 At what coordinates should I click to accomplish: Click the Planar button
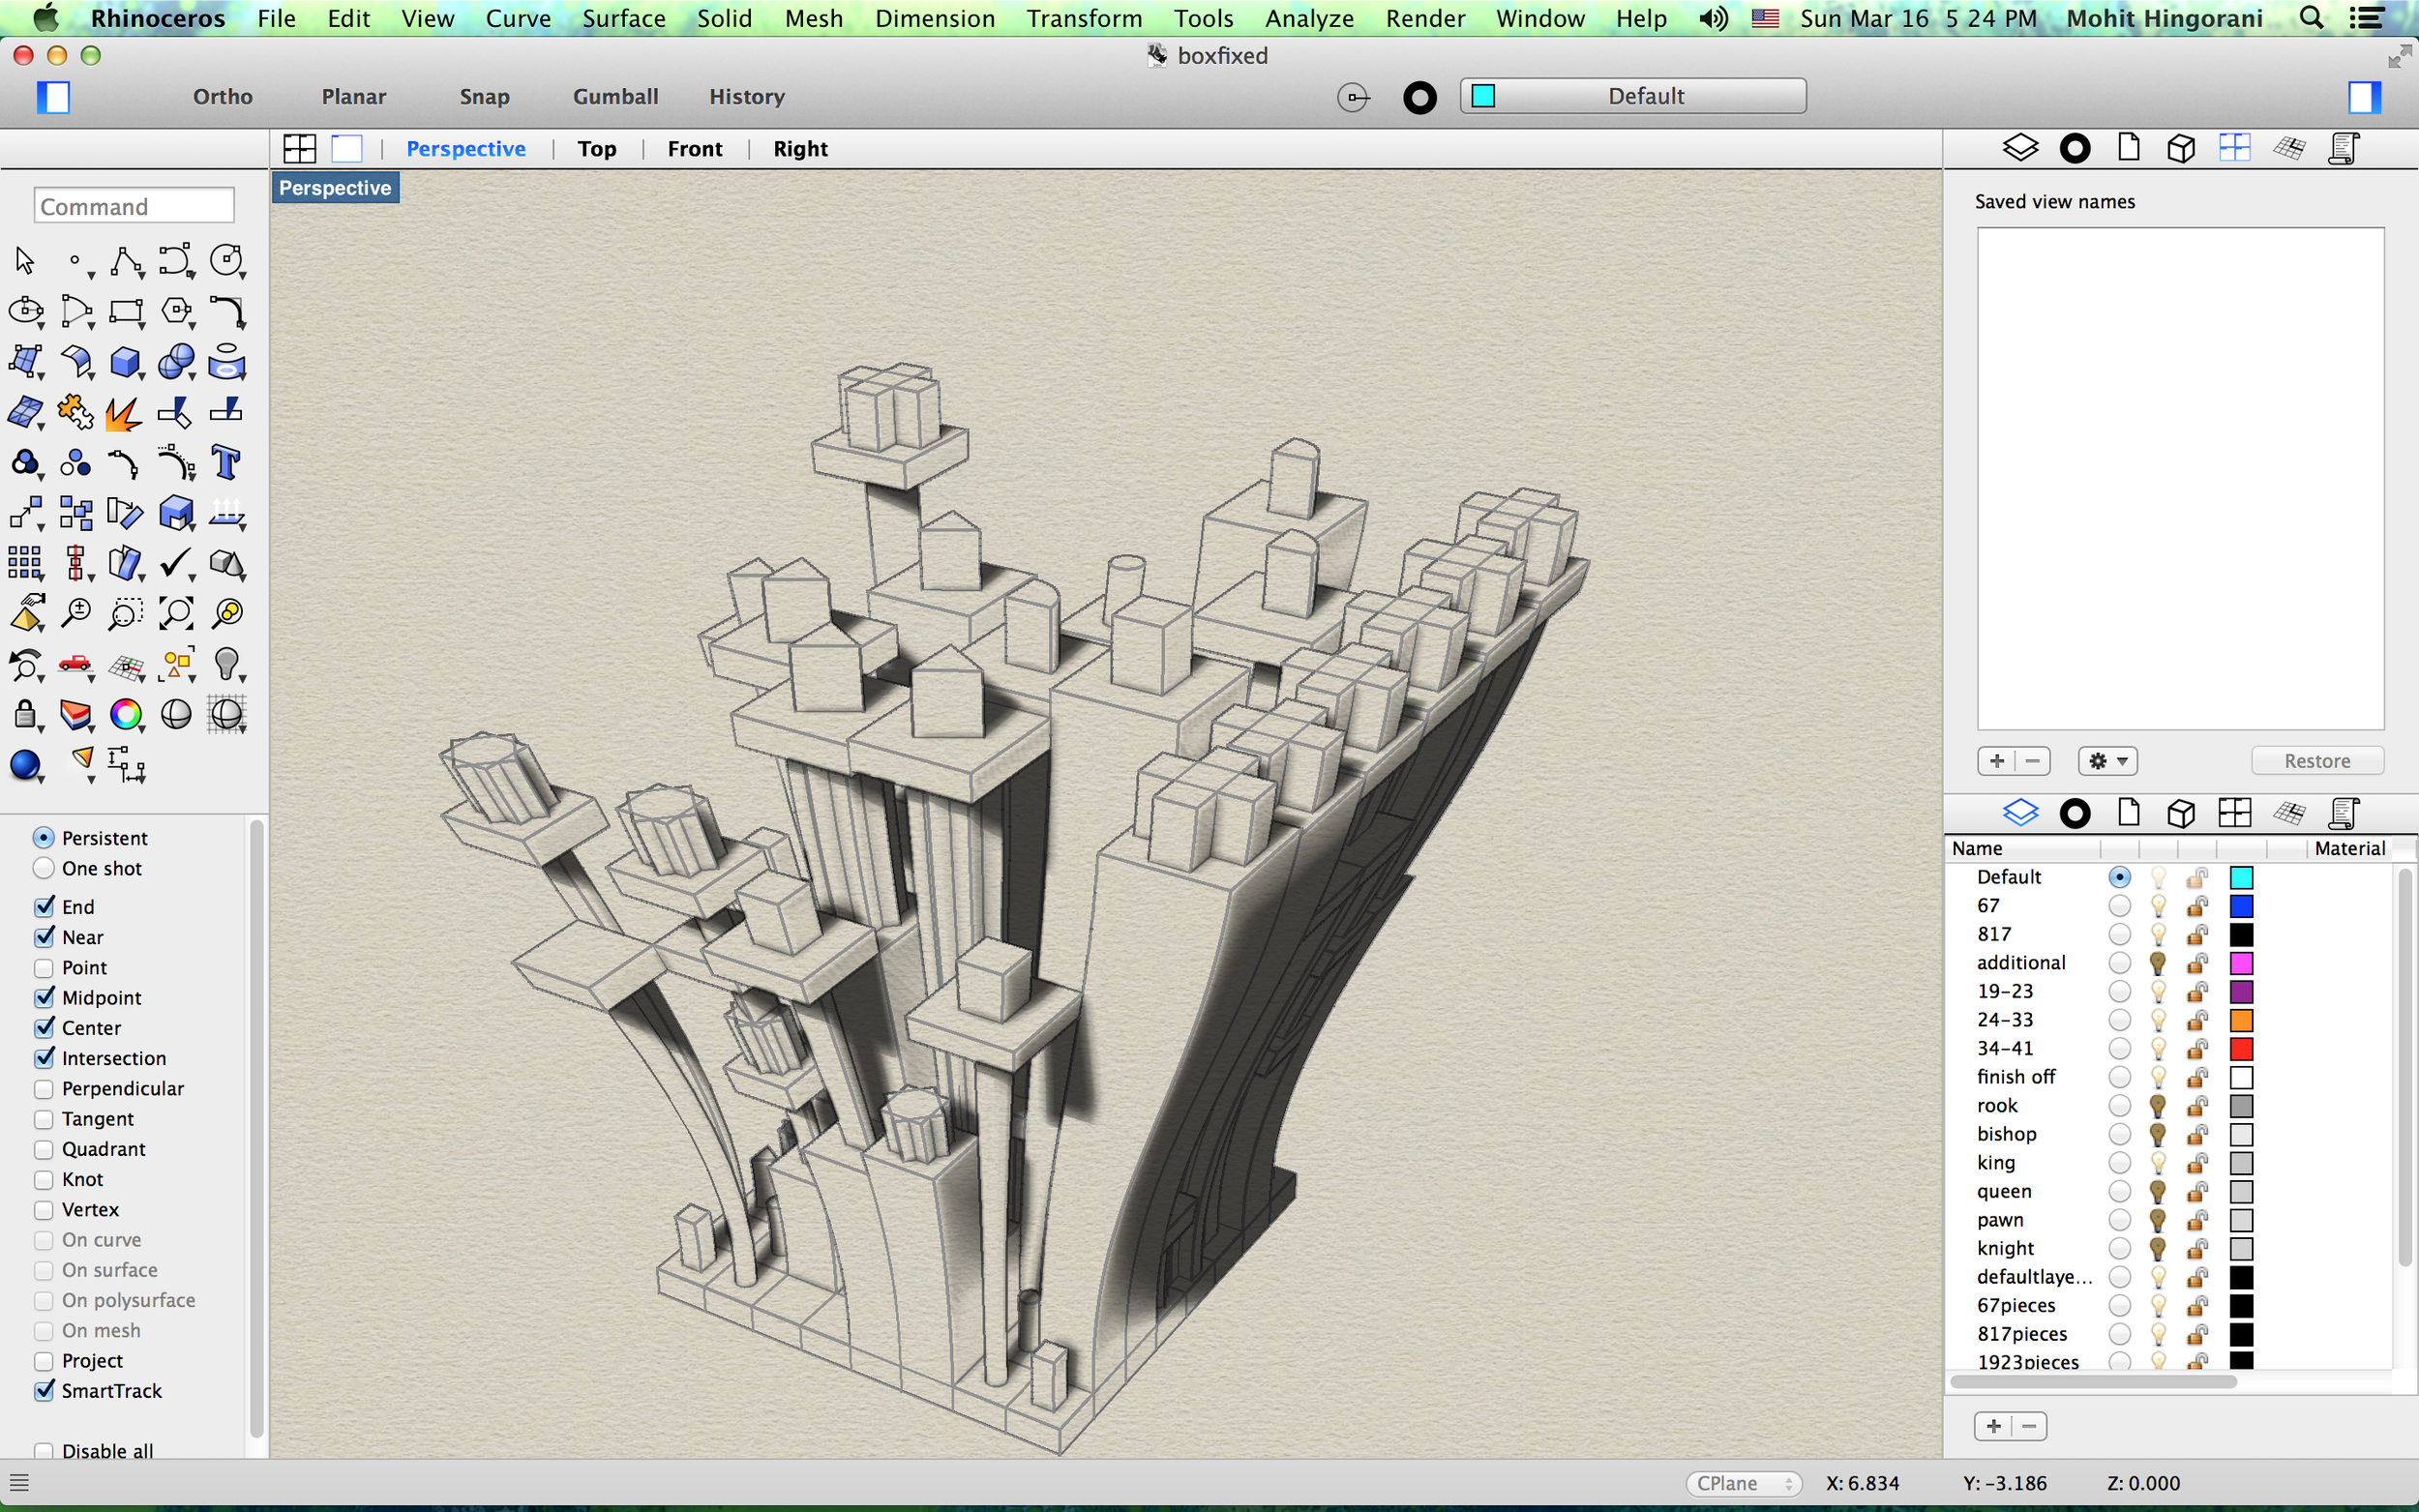tap(353, 97)
